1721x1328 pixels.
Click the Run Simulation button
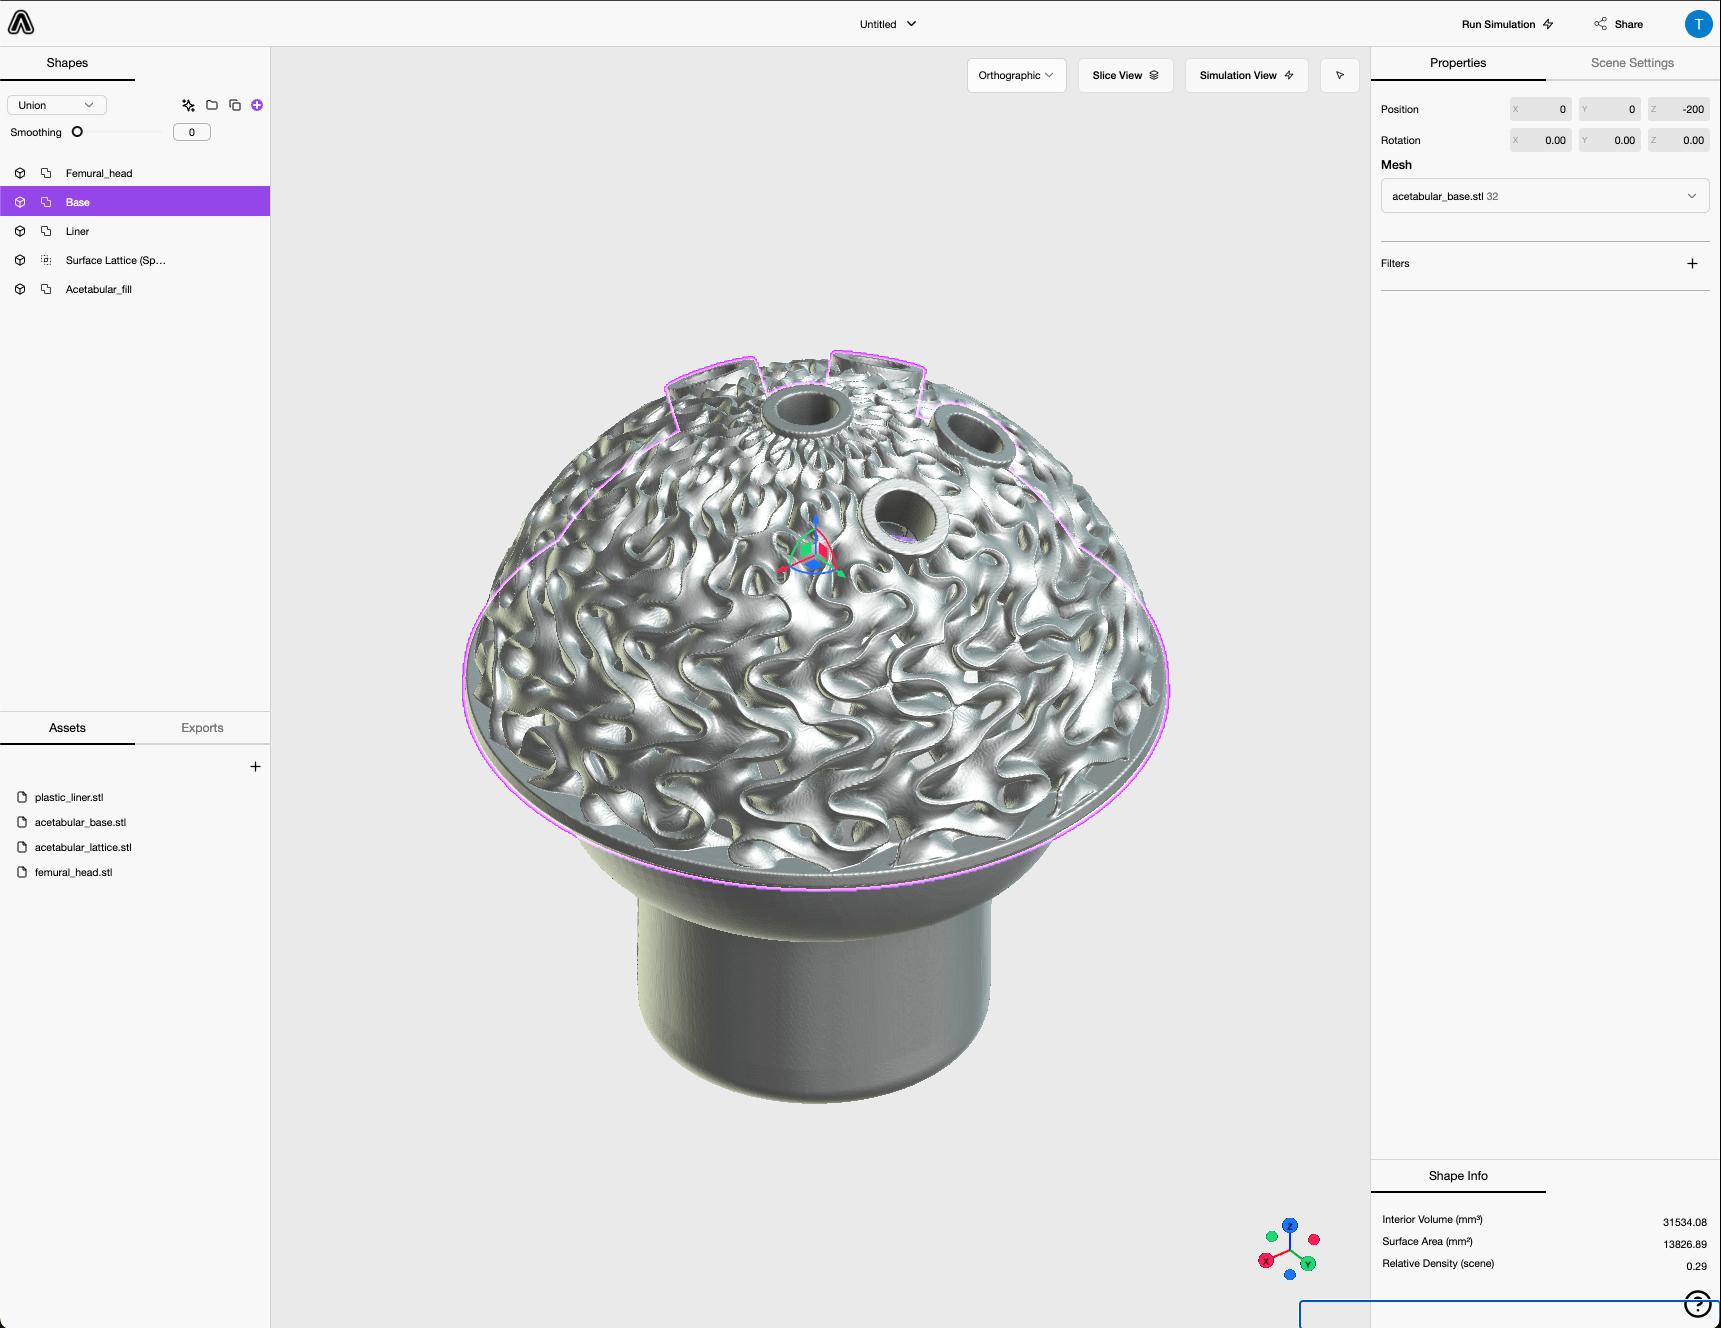1507,24
